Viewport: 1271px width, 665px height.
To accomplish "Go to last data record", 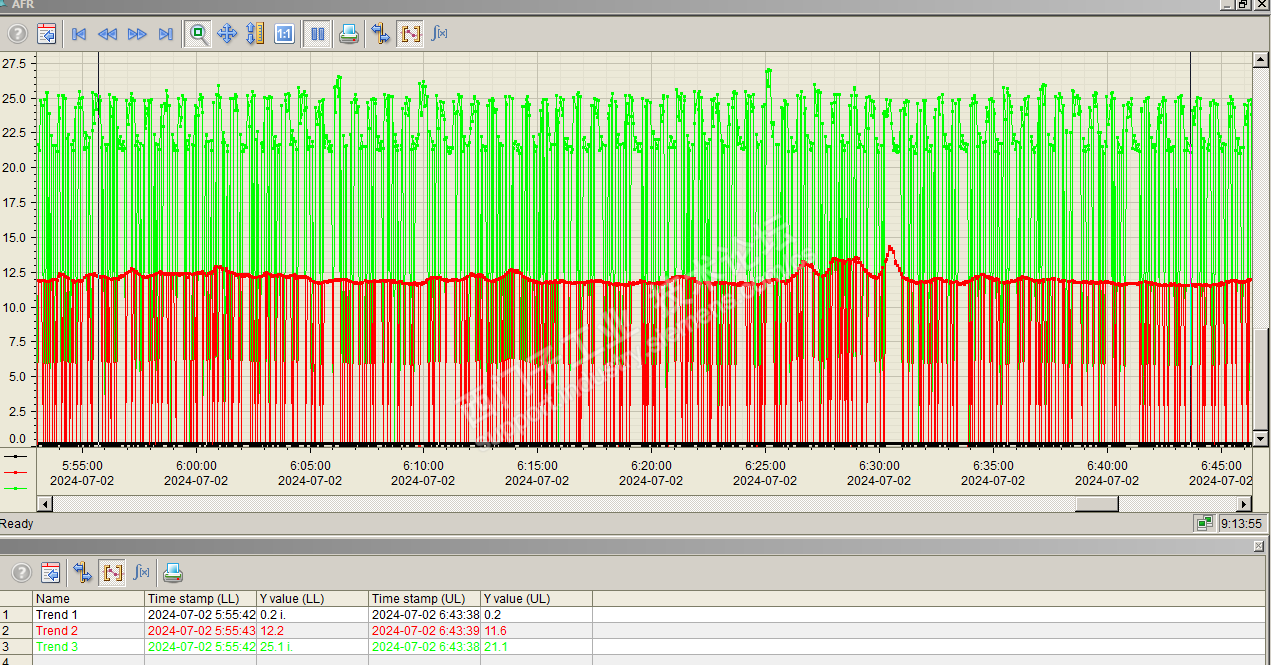I will 166,34.
